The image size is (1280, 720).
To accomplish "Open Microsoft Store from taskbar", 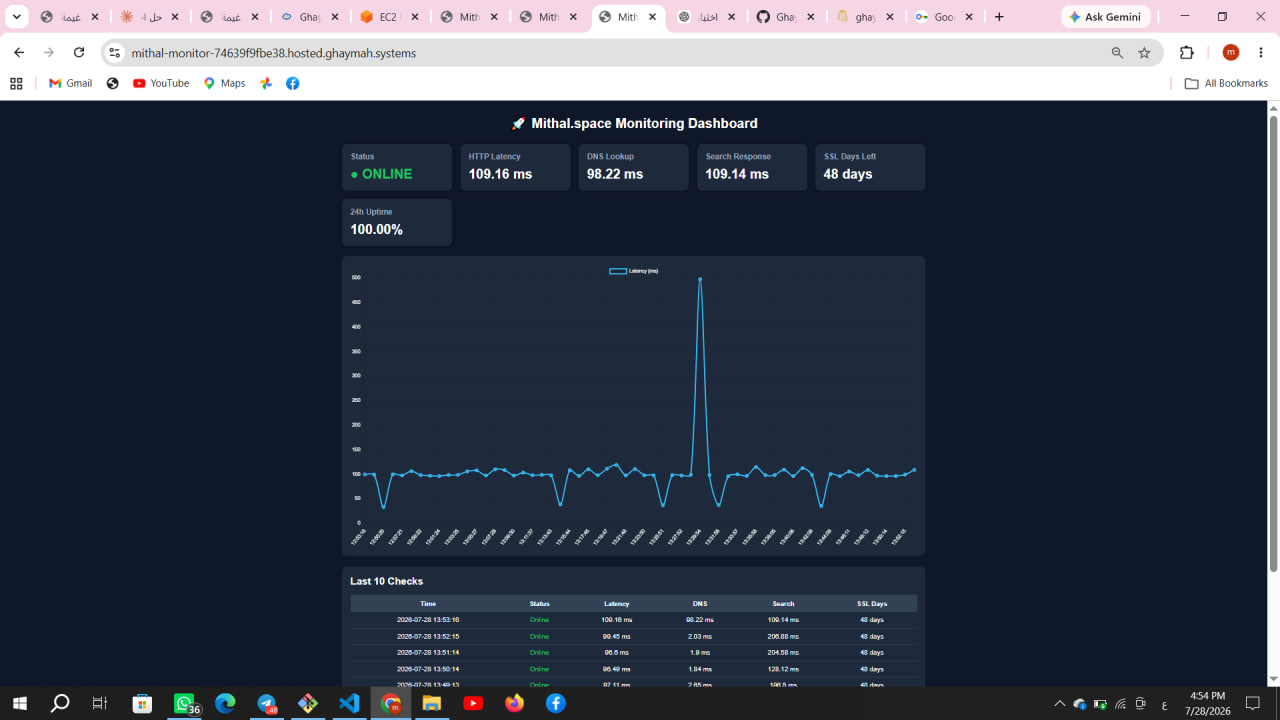I will [142, 703].
